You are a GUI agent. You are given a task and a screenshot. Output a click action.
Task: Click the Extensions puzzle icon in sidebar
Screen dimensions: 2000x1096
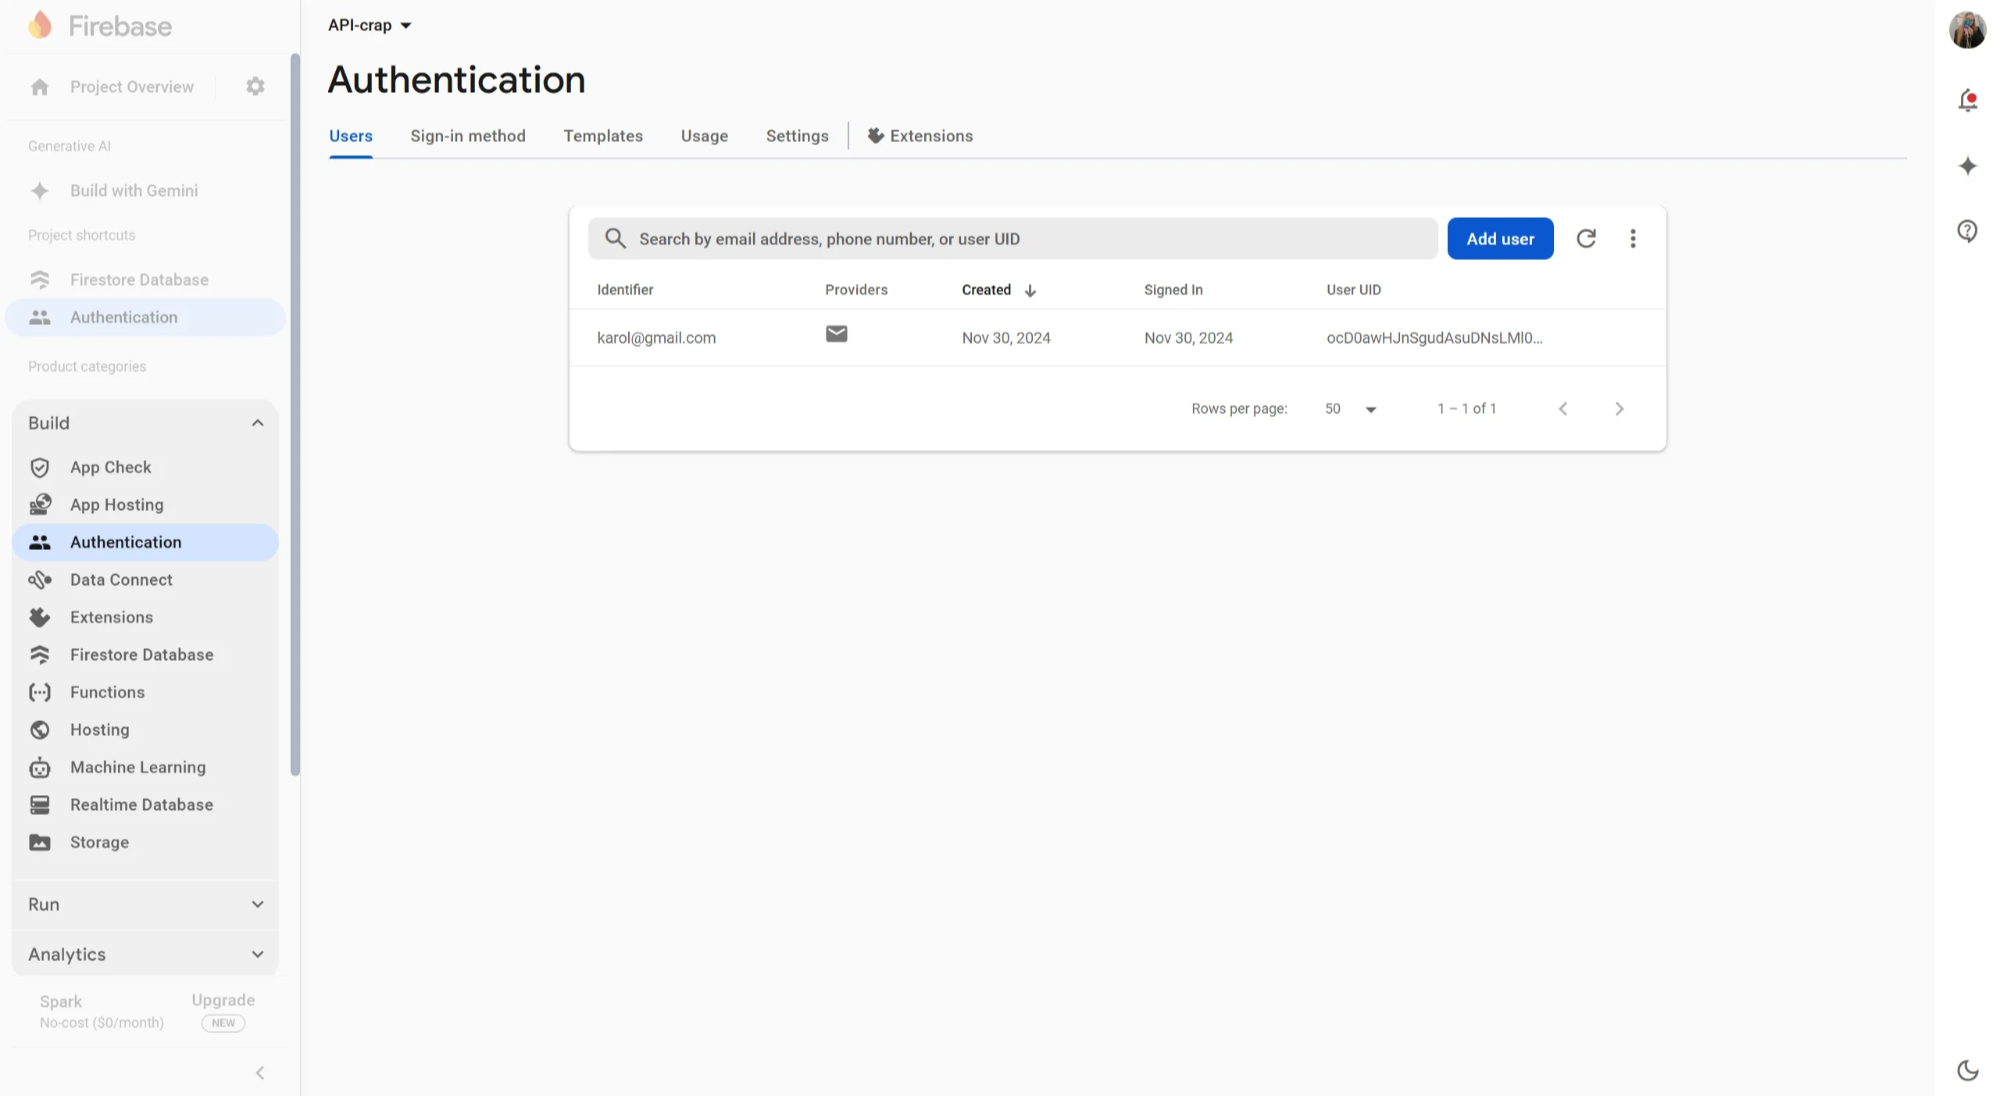pyautogui.click(x=40, y=617)
